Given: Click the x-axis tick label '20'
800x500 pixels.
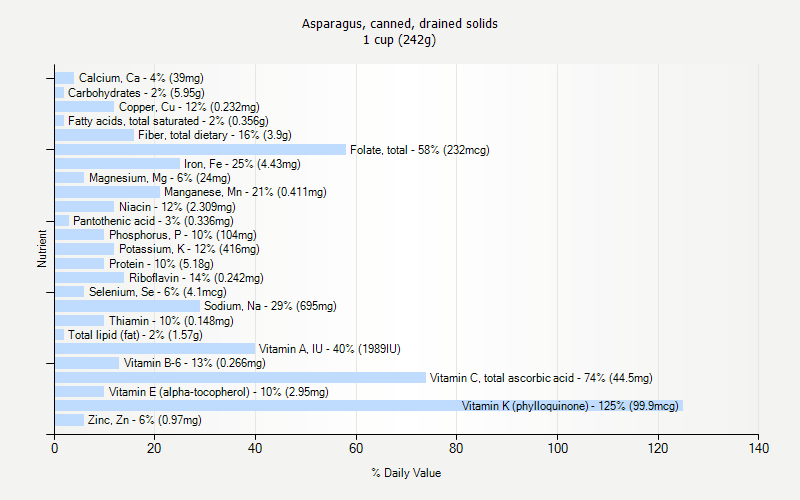Looking at the screenshot, I should pos(154,448).
